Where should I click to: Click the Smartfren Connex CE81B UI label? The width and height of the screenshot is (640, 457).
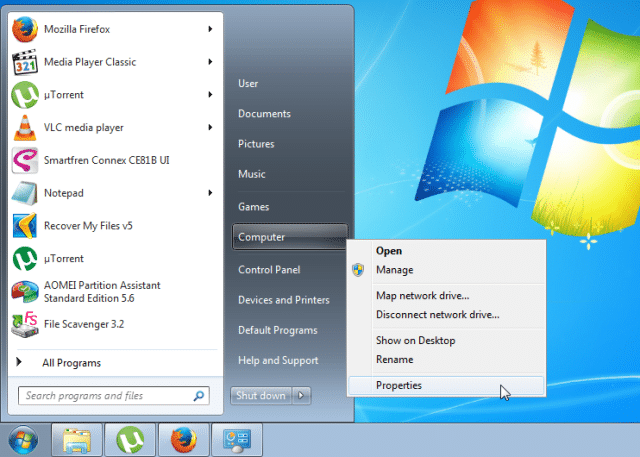[107, 160]
